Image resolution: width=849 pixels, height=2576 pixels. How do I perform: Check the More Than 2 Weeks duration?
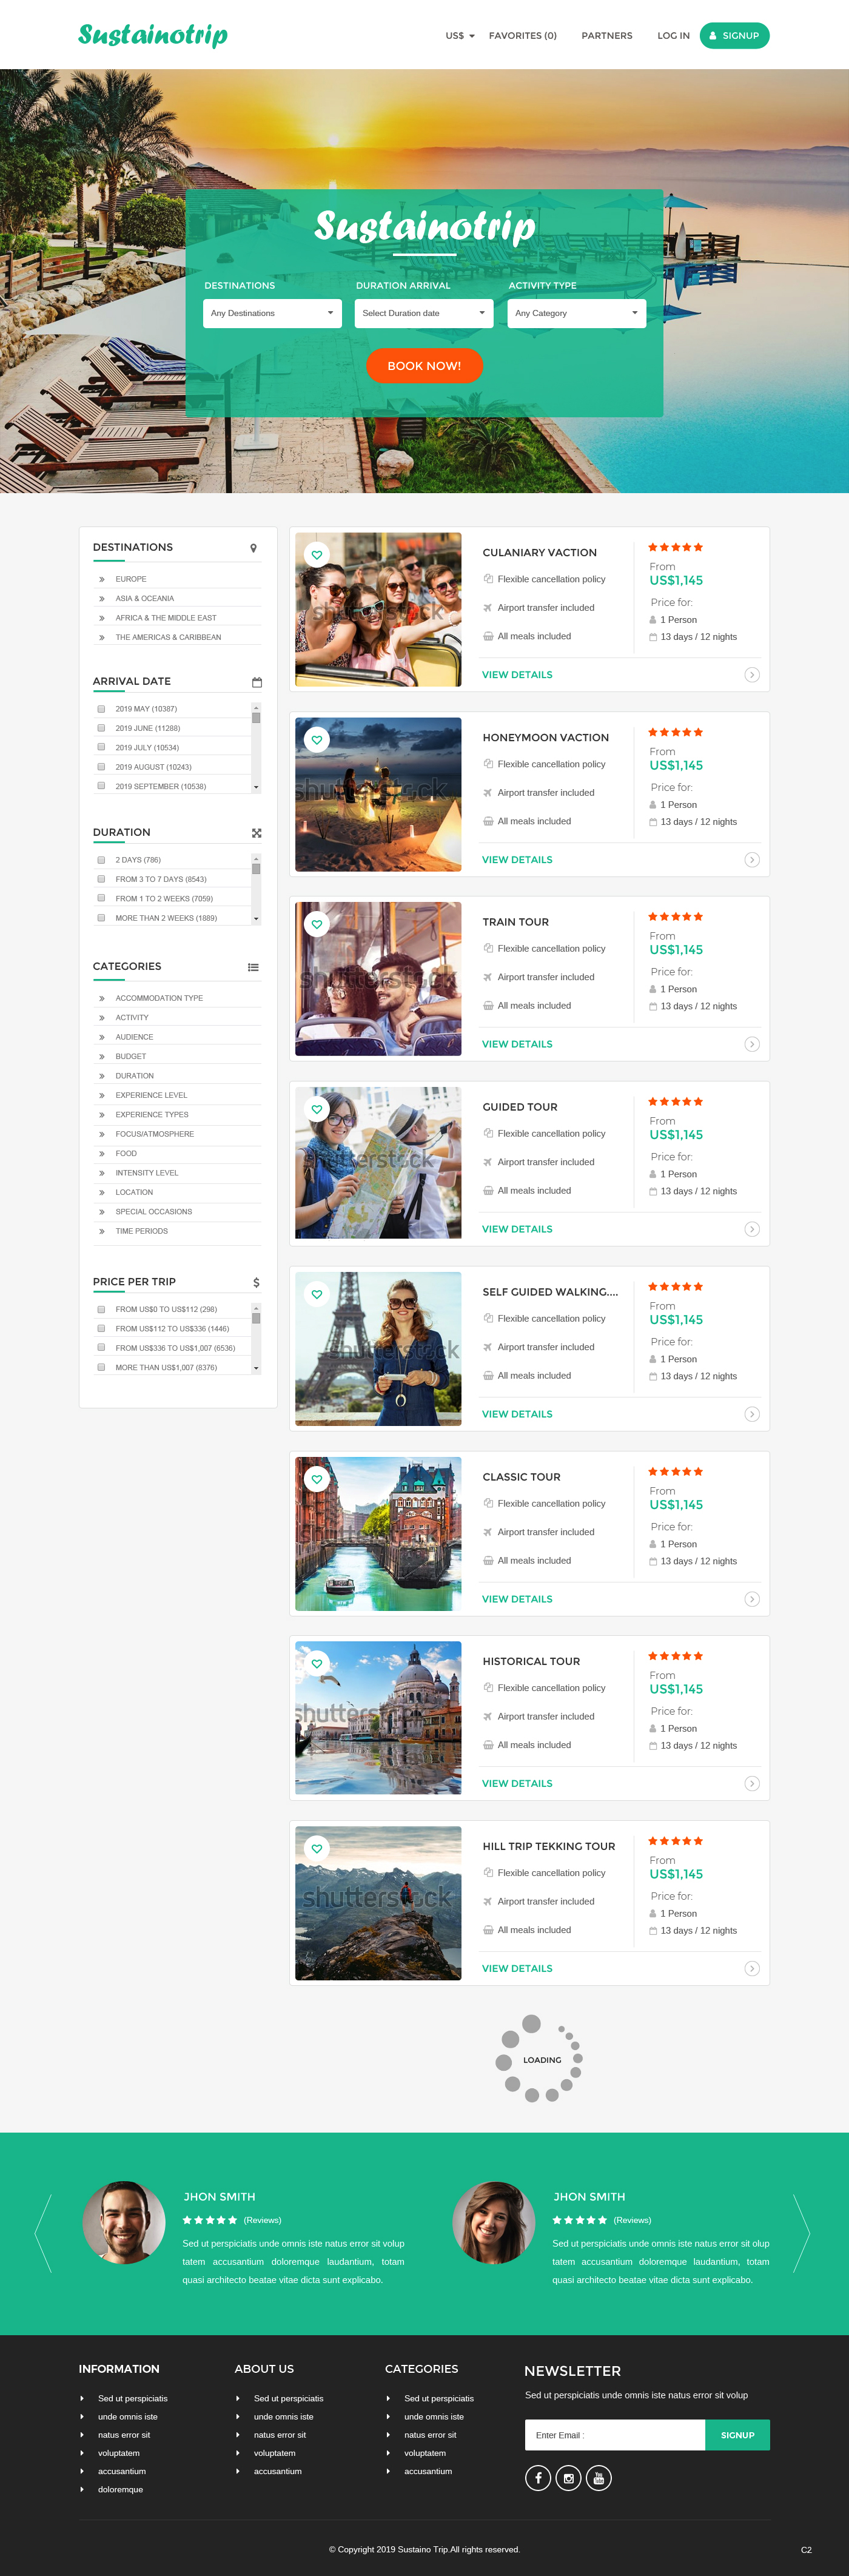click(x=101, y=918)
